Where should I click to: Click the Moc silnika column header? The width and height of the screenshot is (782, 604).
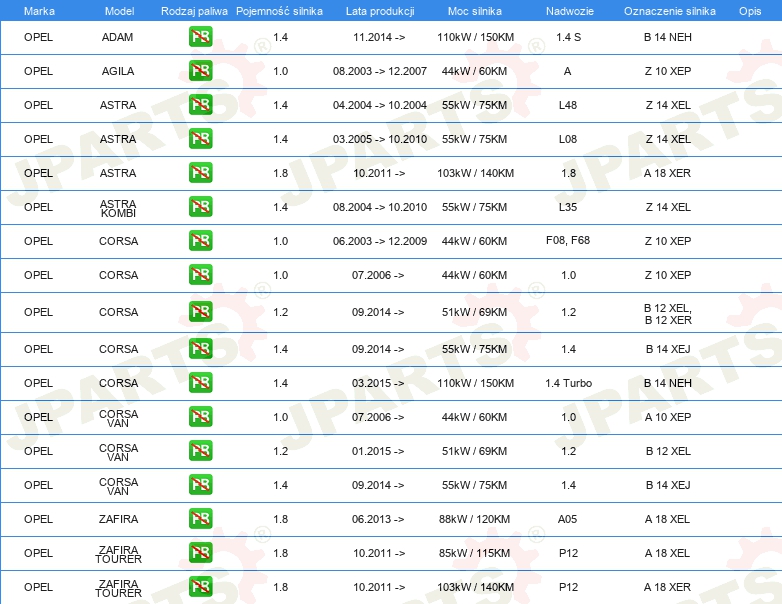pos(474,11)
